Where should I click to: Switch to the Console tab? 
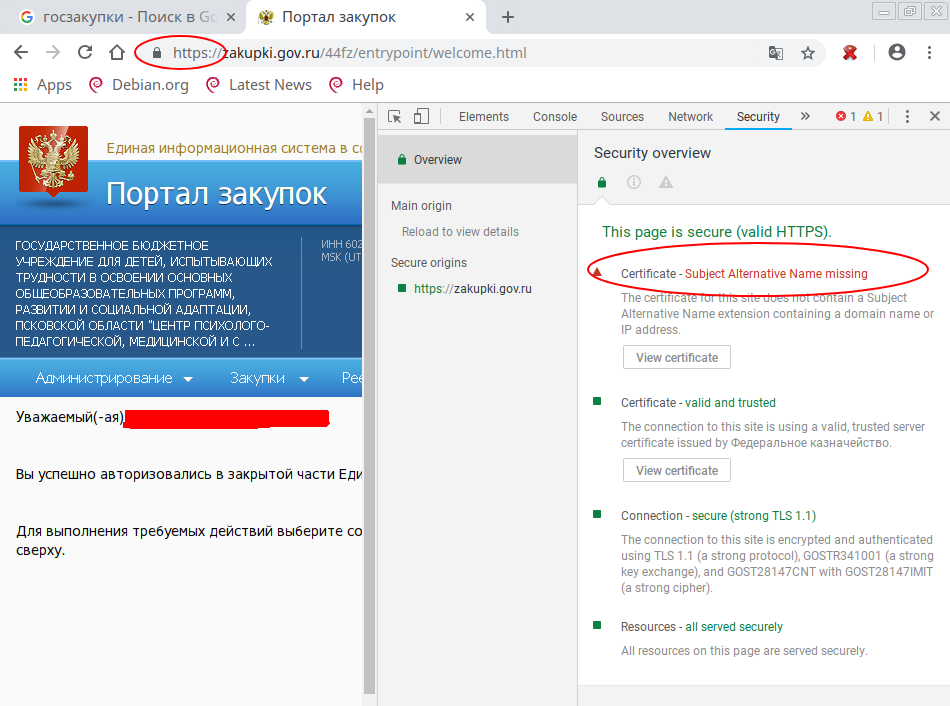(x=555, y=117)
